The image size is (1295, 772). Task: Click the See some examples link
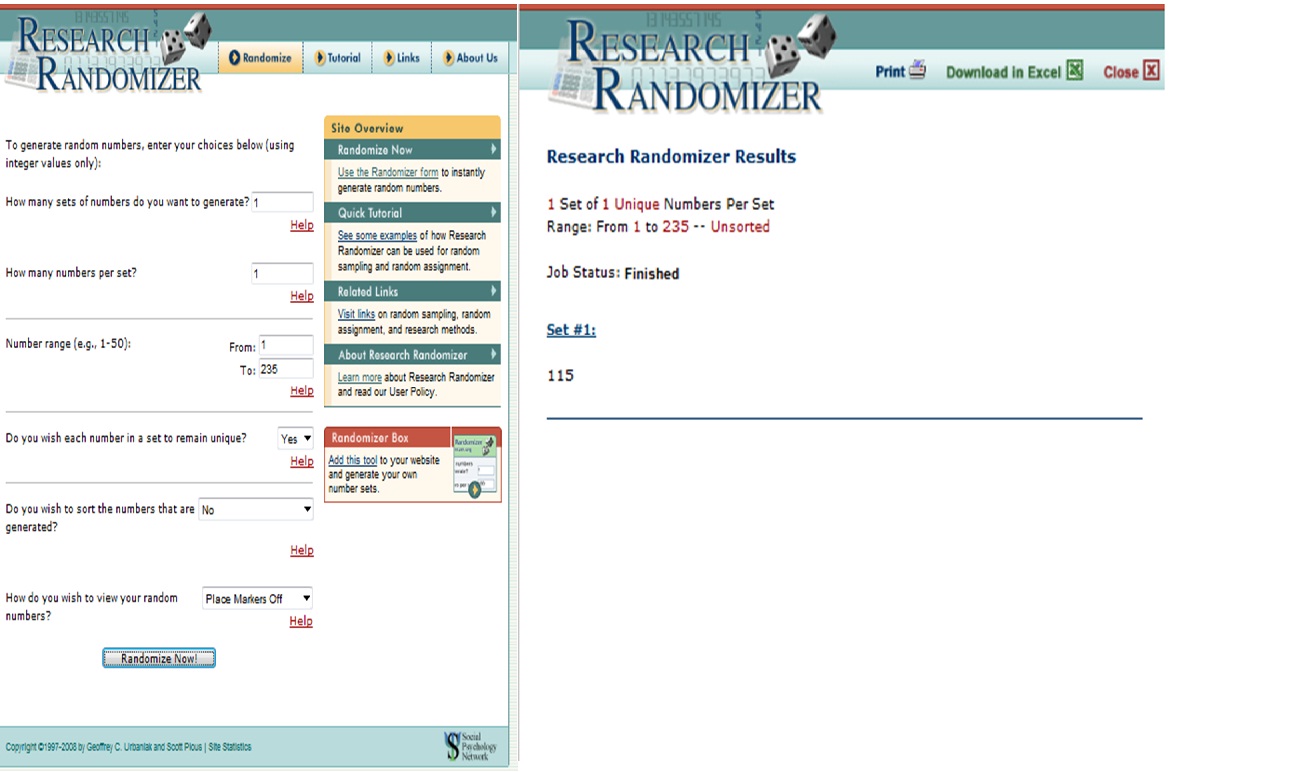[377, 236]
